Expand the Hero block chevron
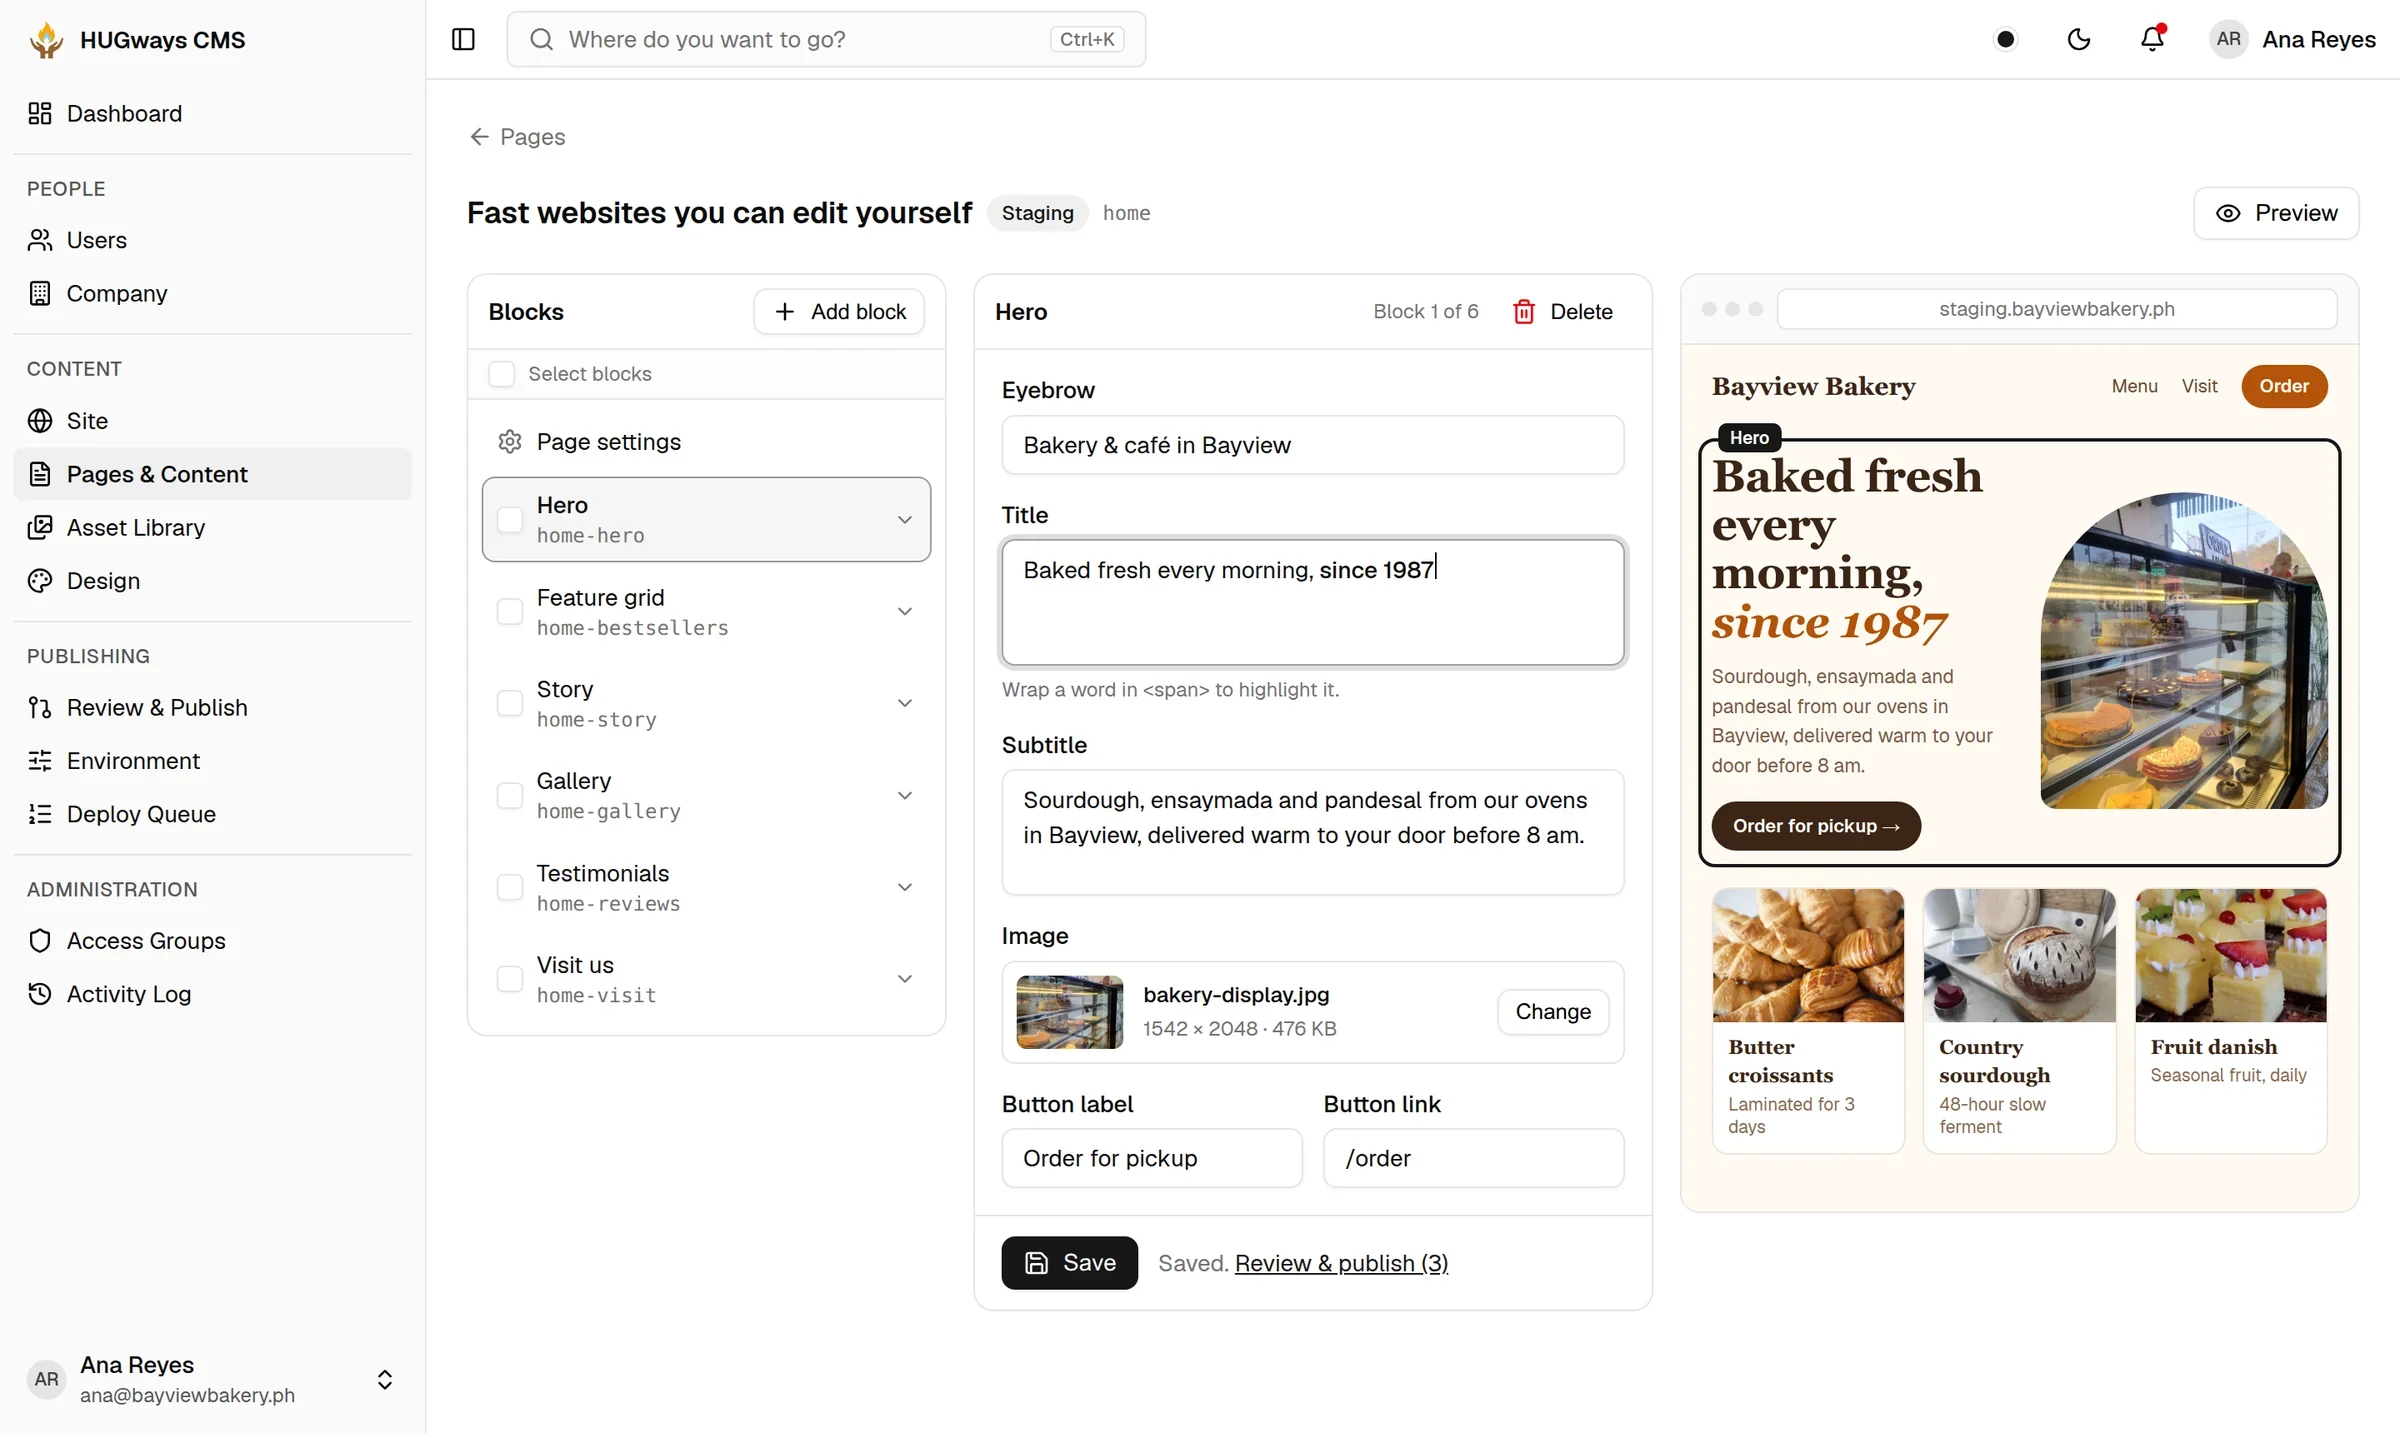Viewport: 2400px width, 1433px height. (x=905, y=520)
